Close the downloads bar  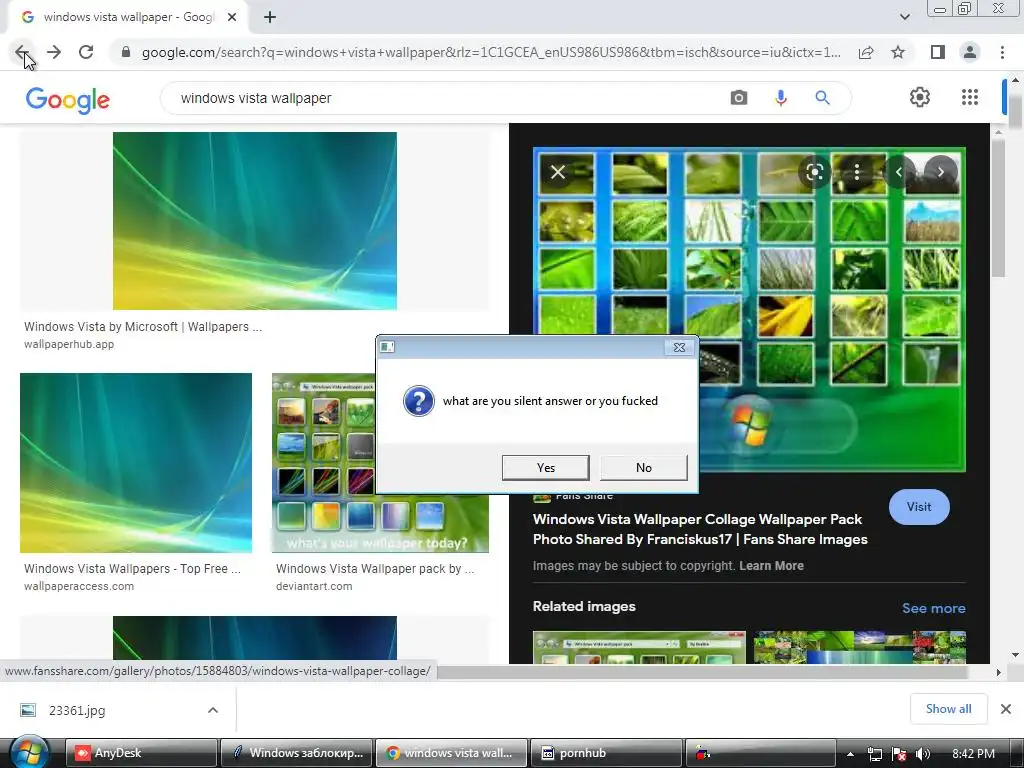[x=1006, y=709]
